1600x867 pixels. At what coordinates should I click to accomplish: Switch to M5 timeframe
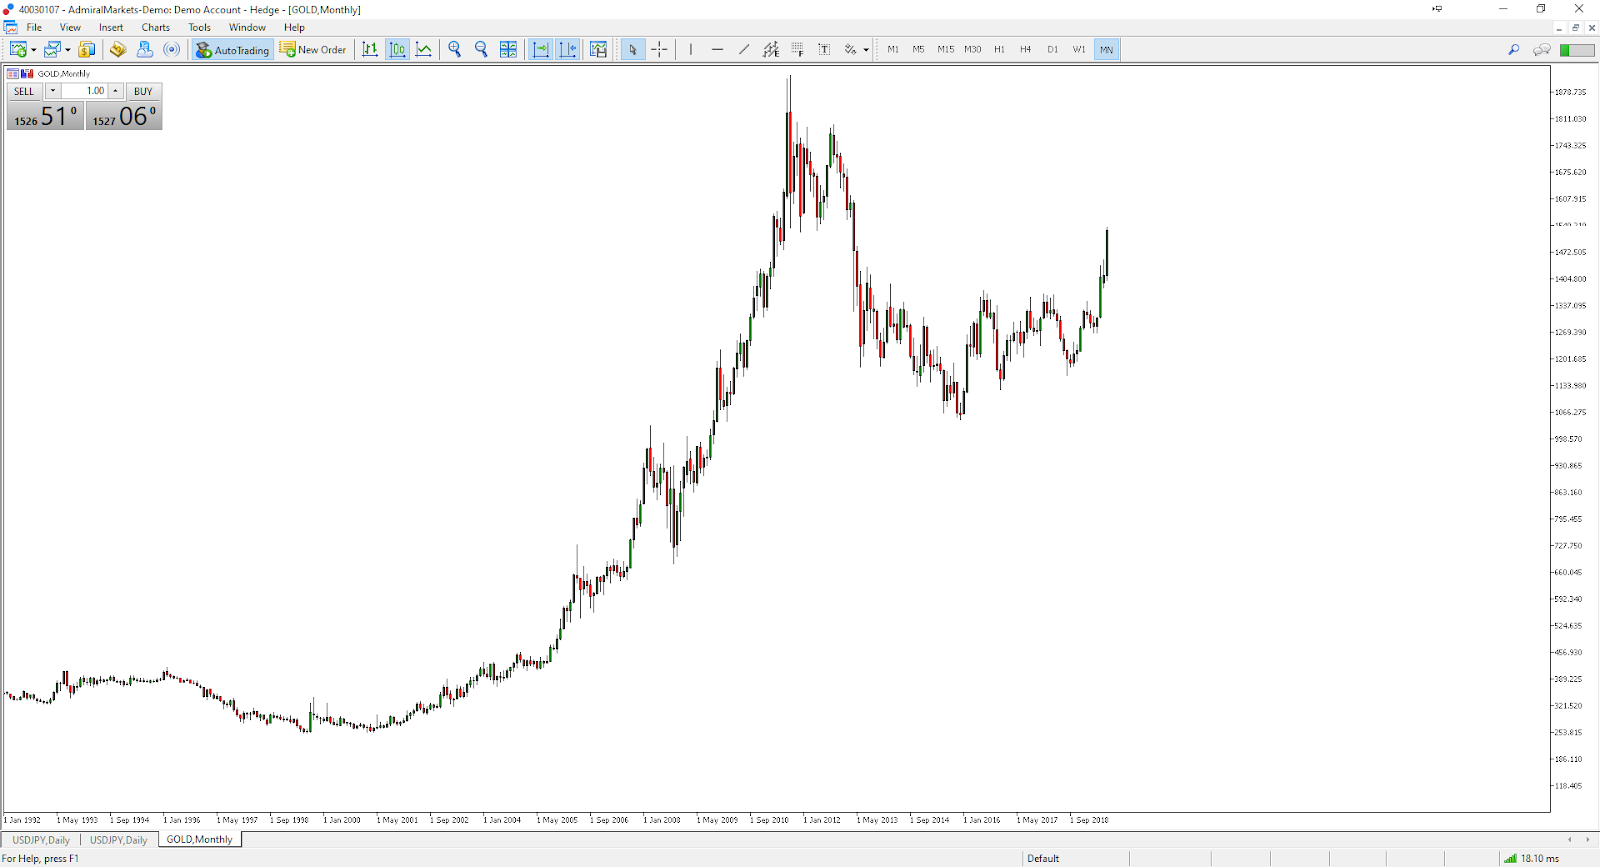click(x=918, y=49)
